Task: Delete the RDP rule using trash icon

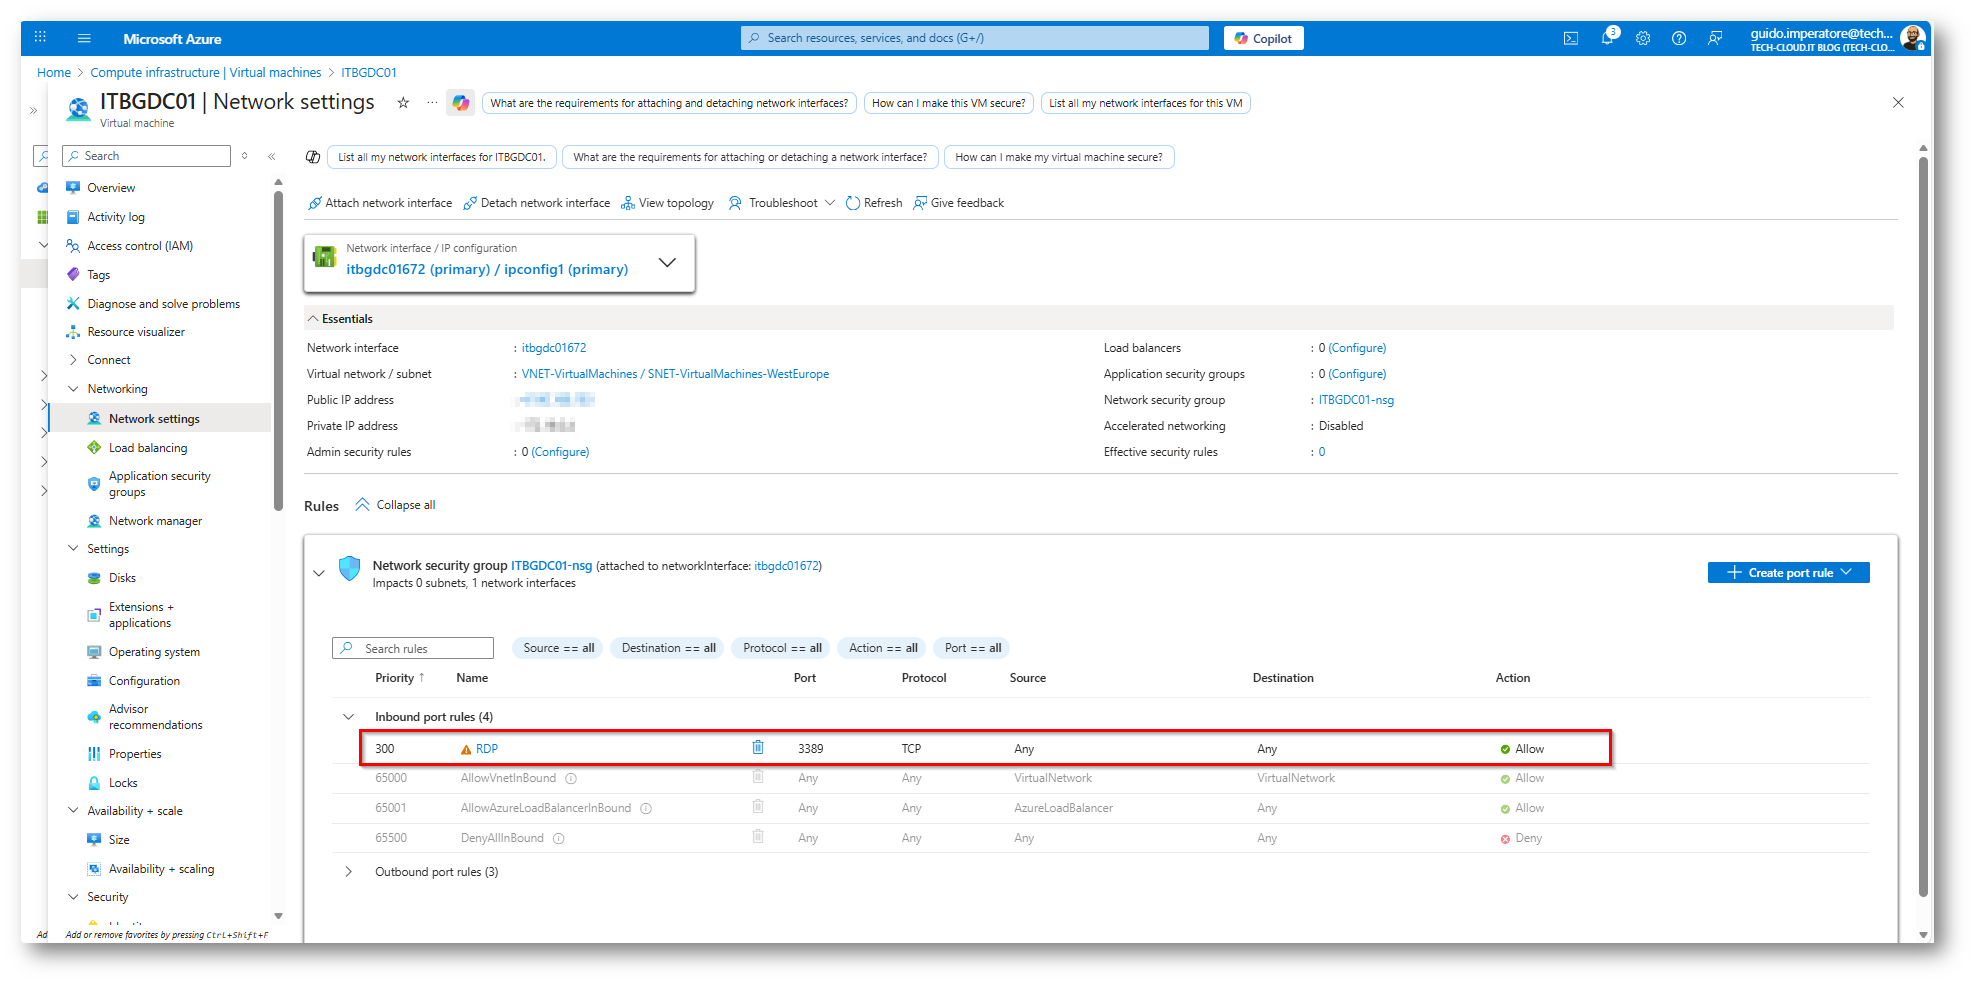Action: (758, 748)
